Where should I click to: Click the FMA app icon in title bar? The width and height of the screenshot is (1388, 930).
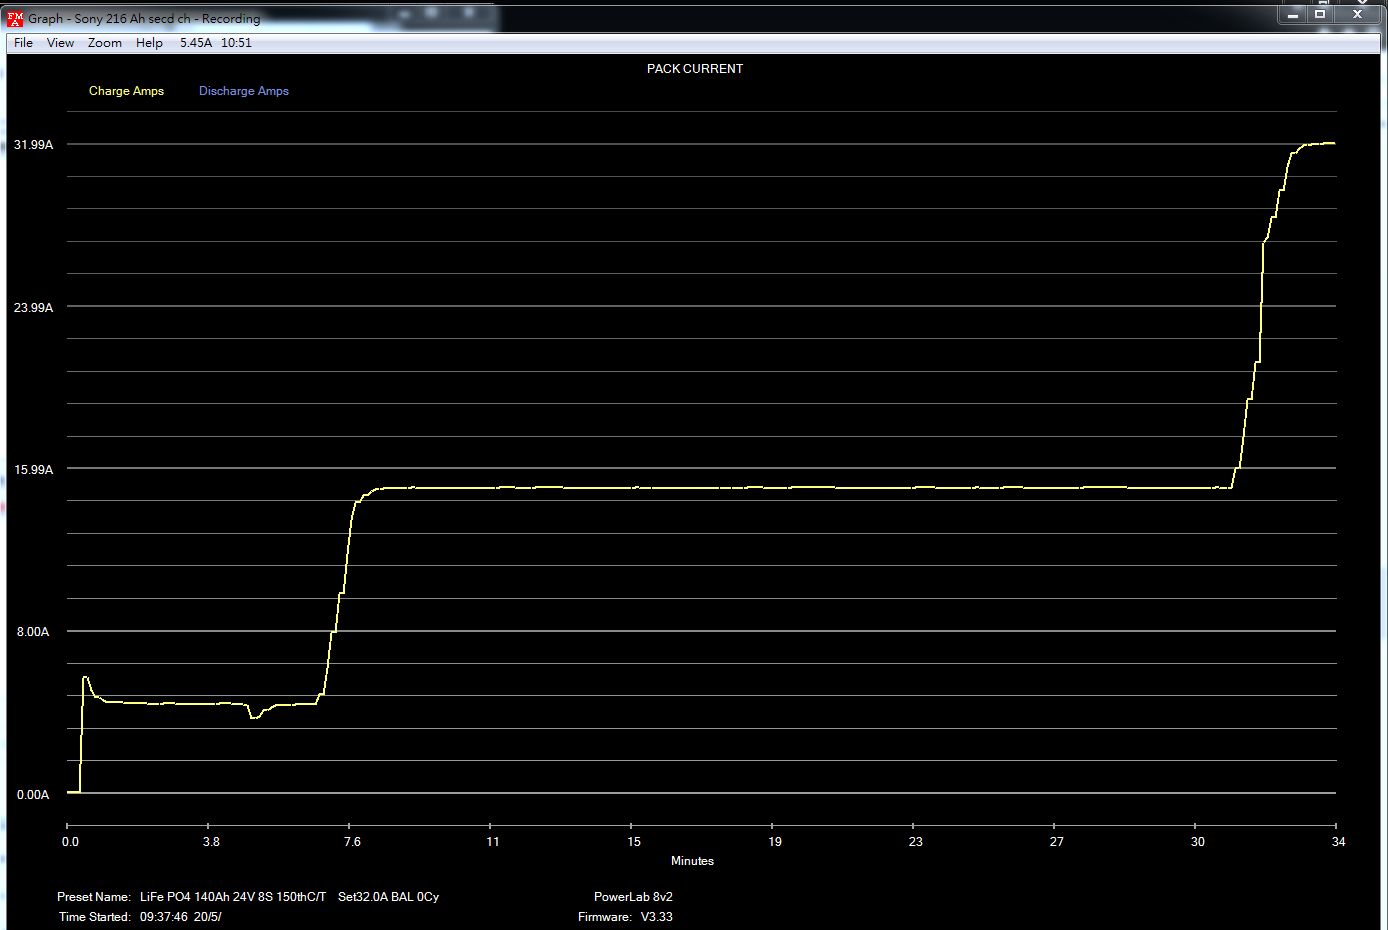click(15, 18)
